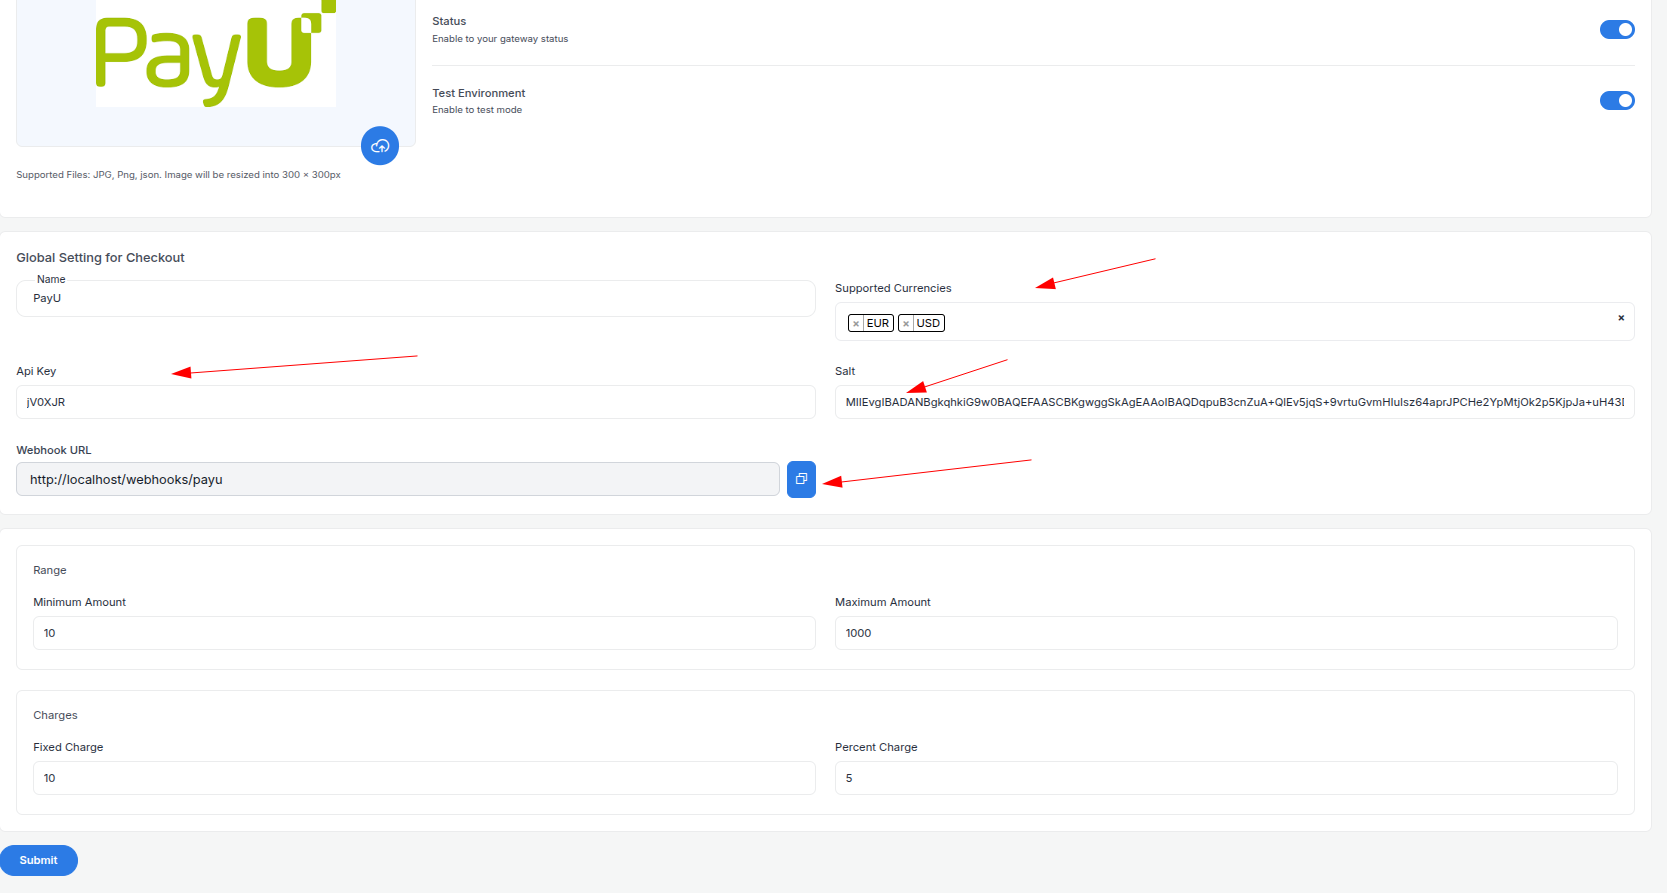The height and width of the screenshot is (893, 1667).
Task: Click the cloud upload image icon
Action: (380, 146)
